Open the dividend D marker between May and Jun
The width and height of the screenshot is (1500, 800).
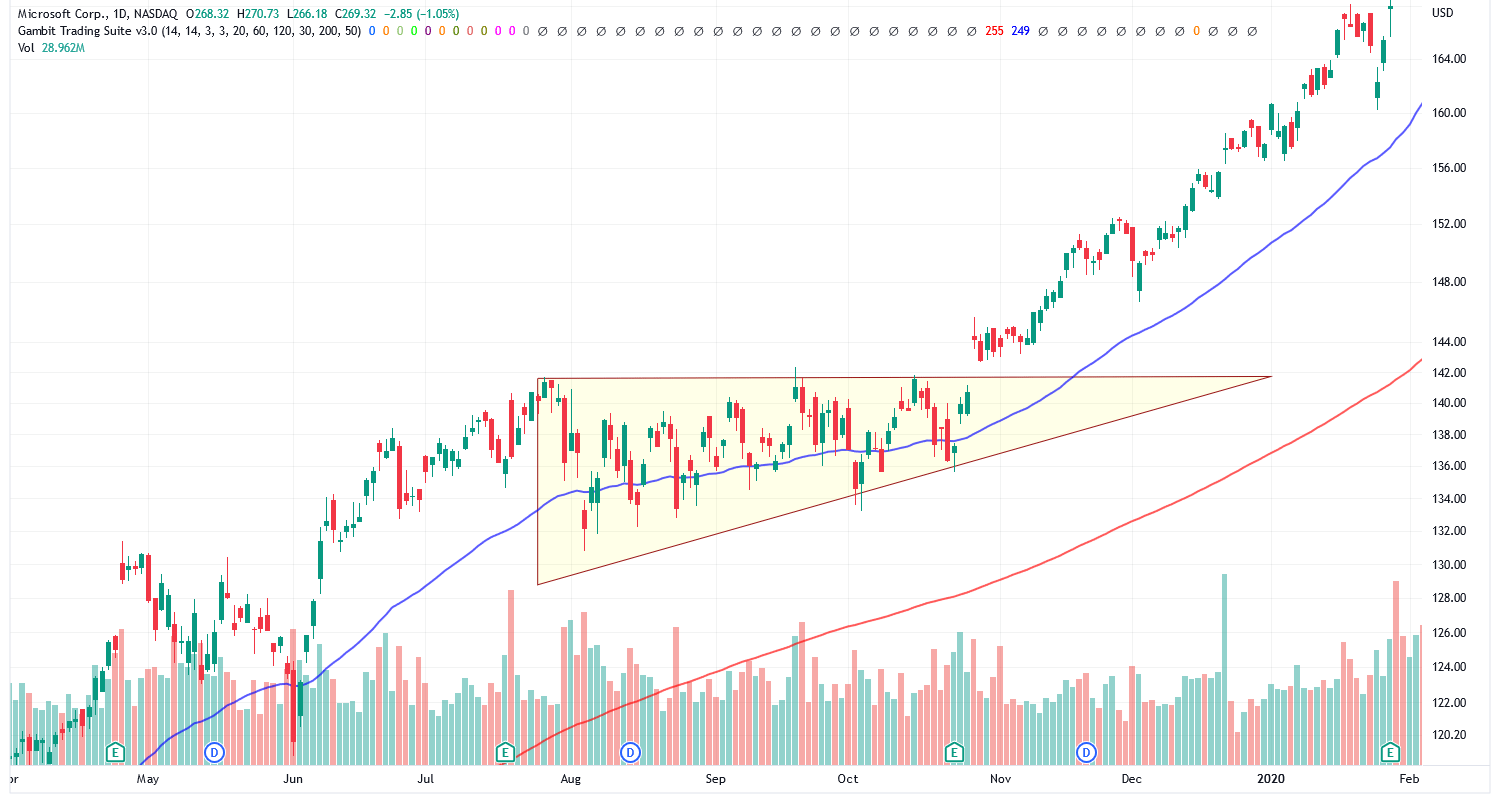[213, 751]
